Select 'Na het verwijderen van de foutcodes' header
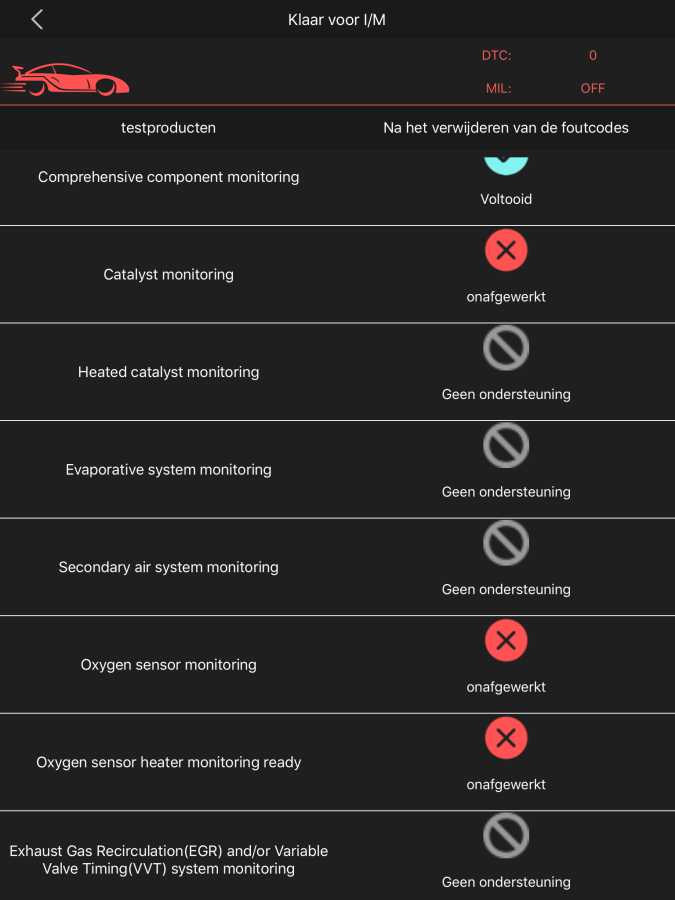The height and width of the screenshot is (900, 675). pos(506,128)
